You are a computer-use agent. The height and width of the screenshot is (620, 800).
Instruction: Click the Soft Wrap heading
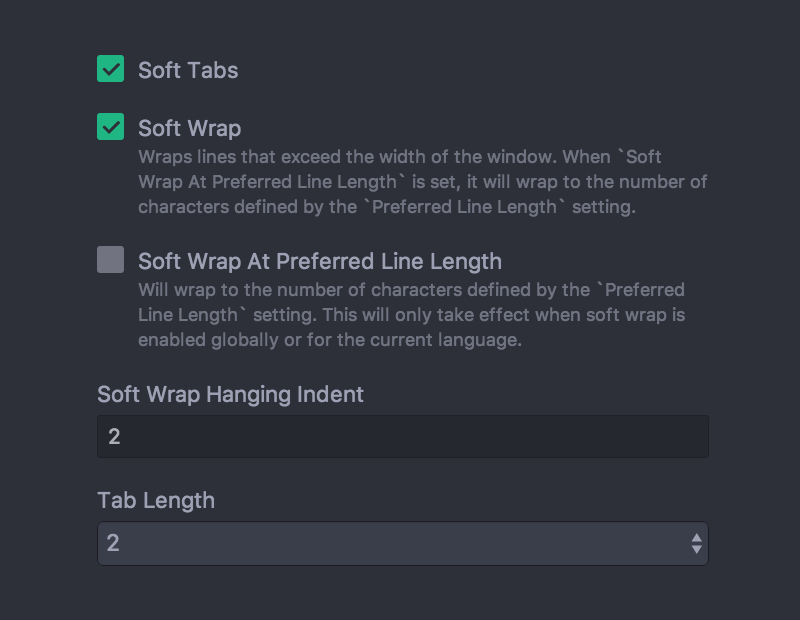[x=190, y=128]
